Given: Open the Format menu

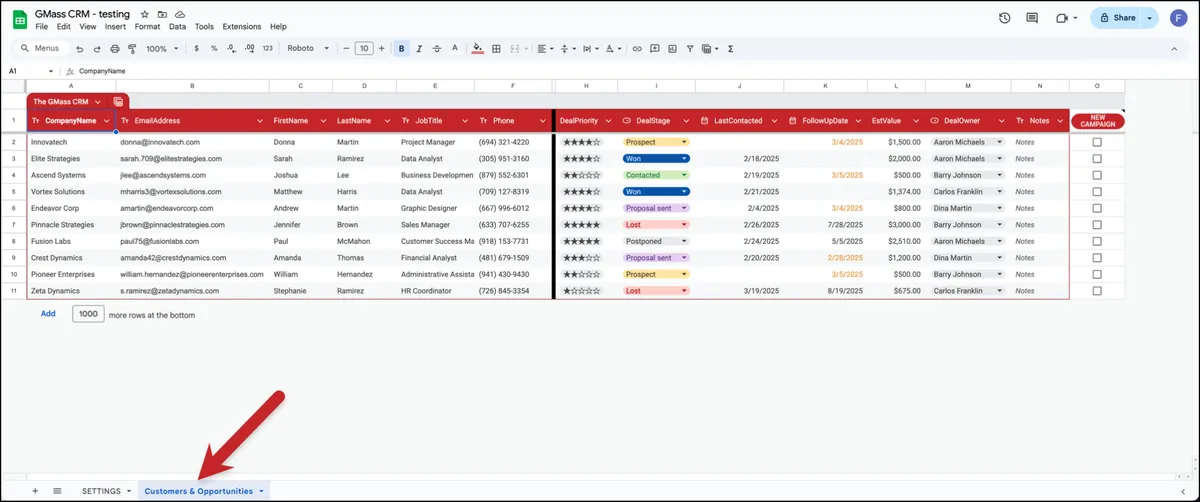Looking at the screenshot, I should tap(146, 27).
